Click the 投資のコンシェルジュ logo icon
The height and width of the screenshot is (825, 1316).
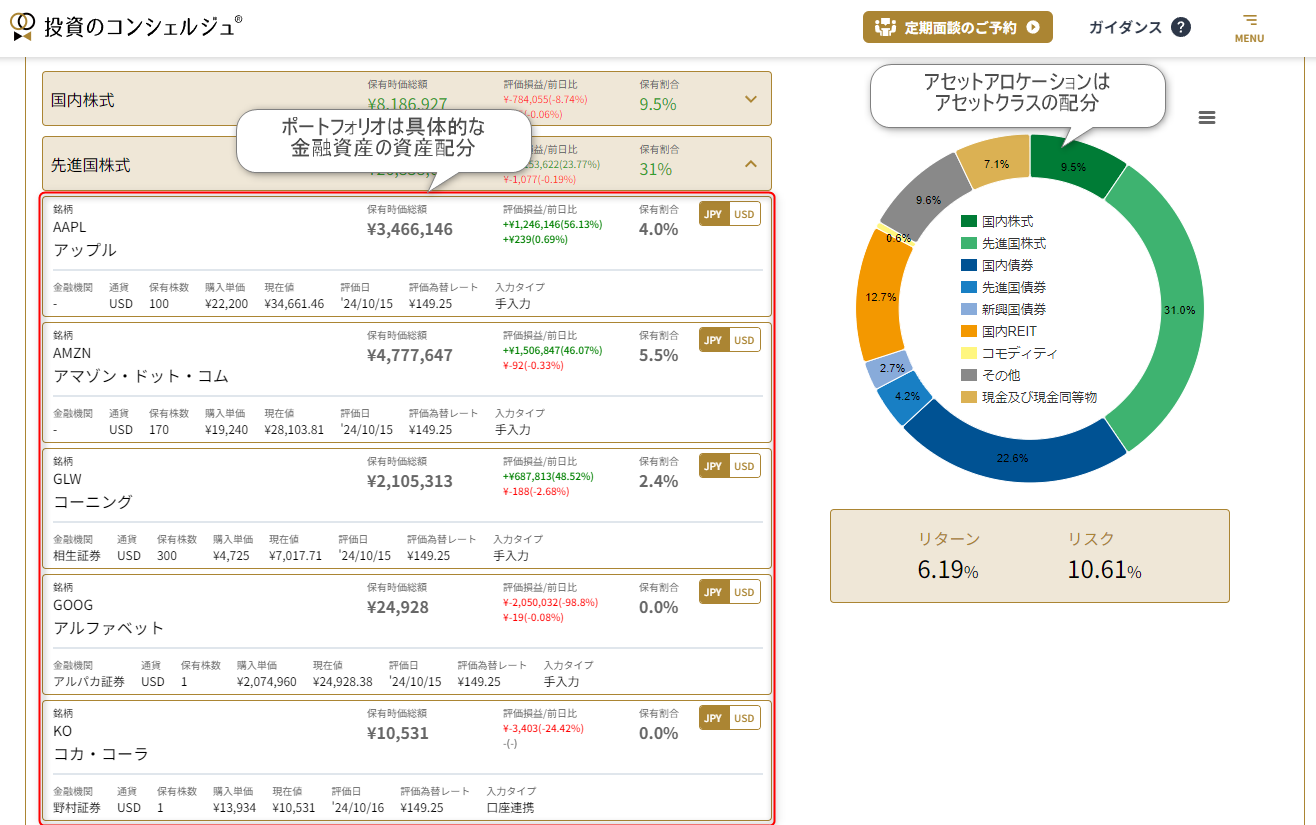click(22, 26)
